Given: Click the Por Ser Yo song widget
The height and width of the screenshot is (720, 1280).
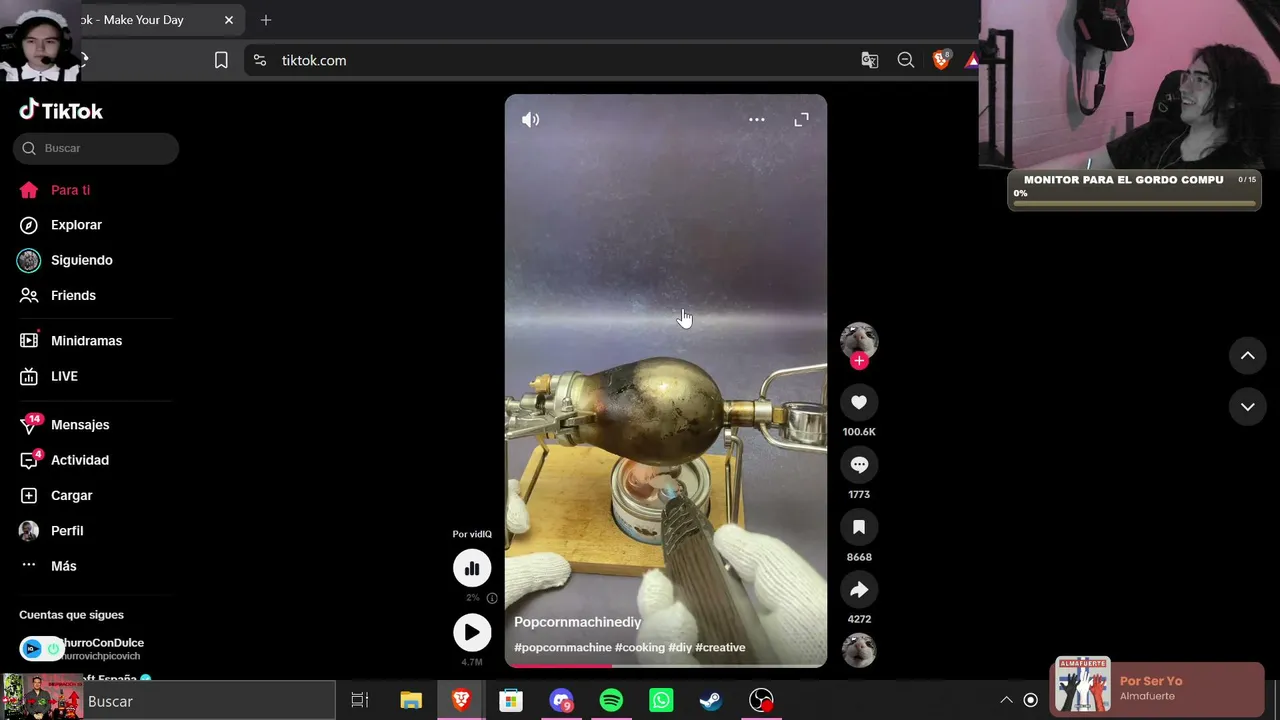Looking at the screenshot, I should click(x=1158, y=687).
